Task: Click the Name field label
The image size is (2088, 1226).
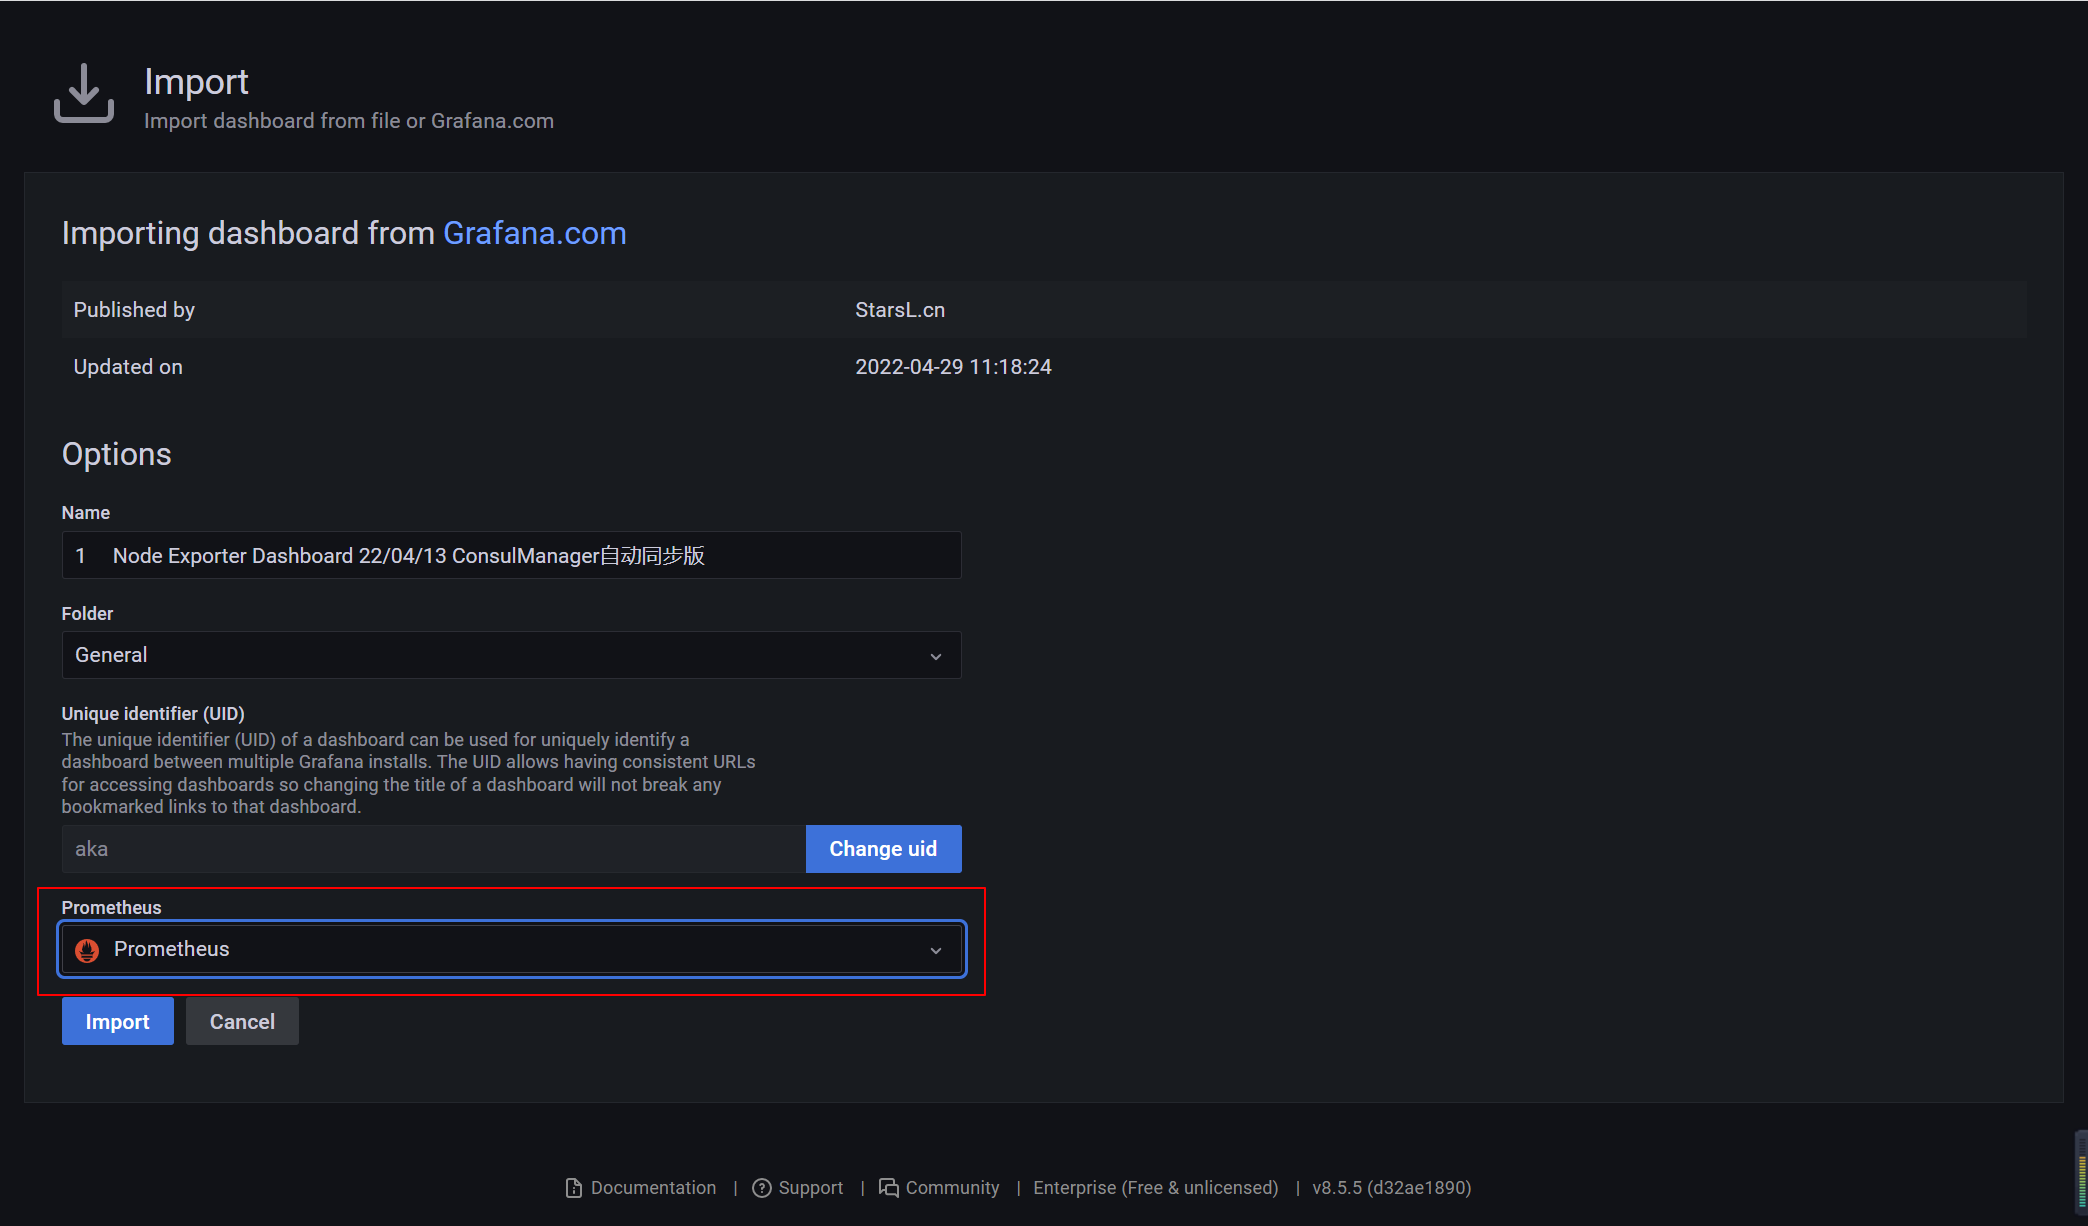Action: (x=86, y=512)
